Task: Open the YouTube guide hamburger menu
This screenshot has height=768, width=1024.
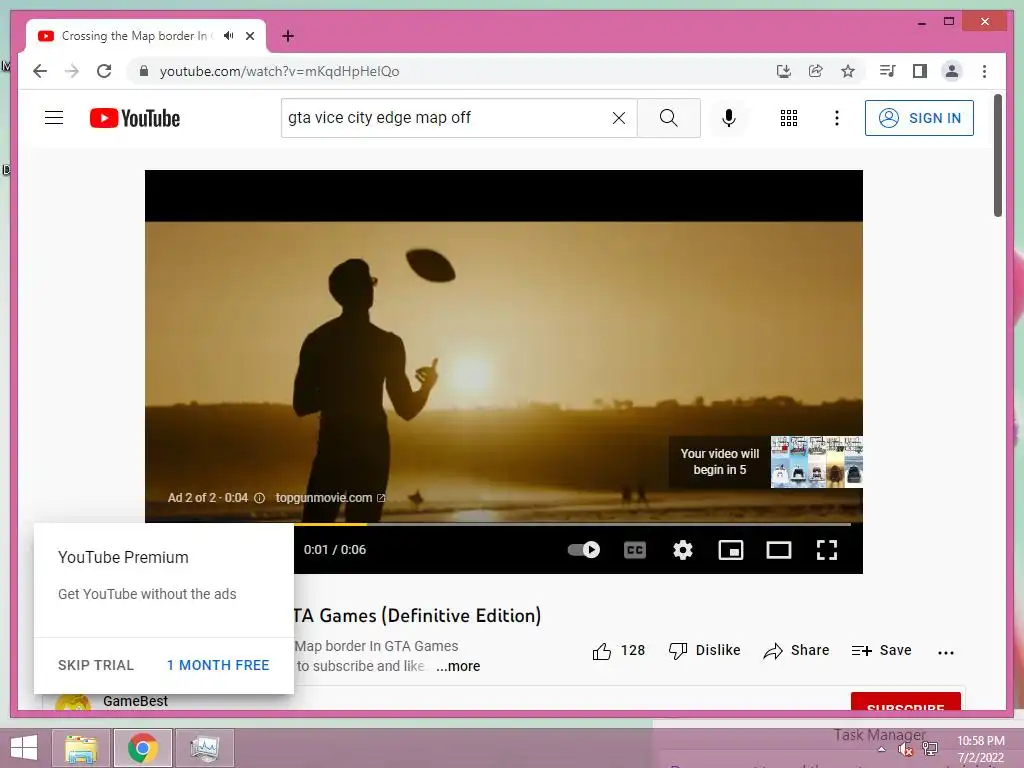Action: (54, 118)
